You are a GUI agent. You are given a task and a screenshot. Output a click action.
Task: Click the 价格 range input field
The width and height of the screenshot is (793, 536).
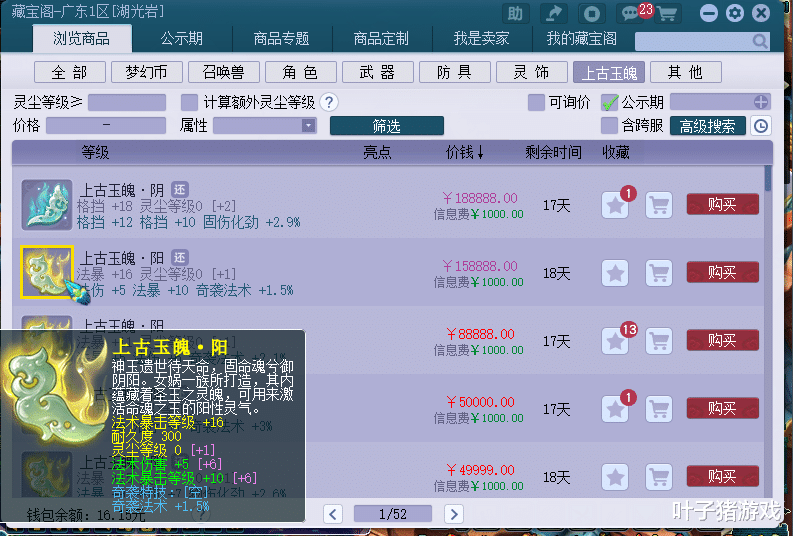106,125
